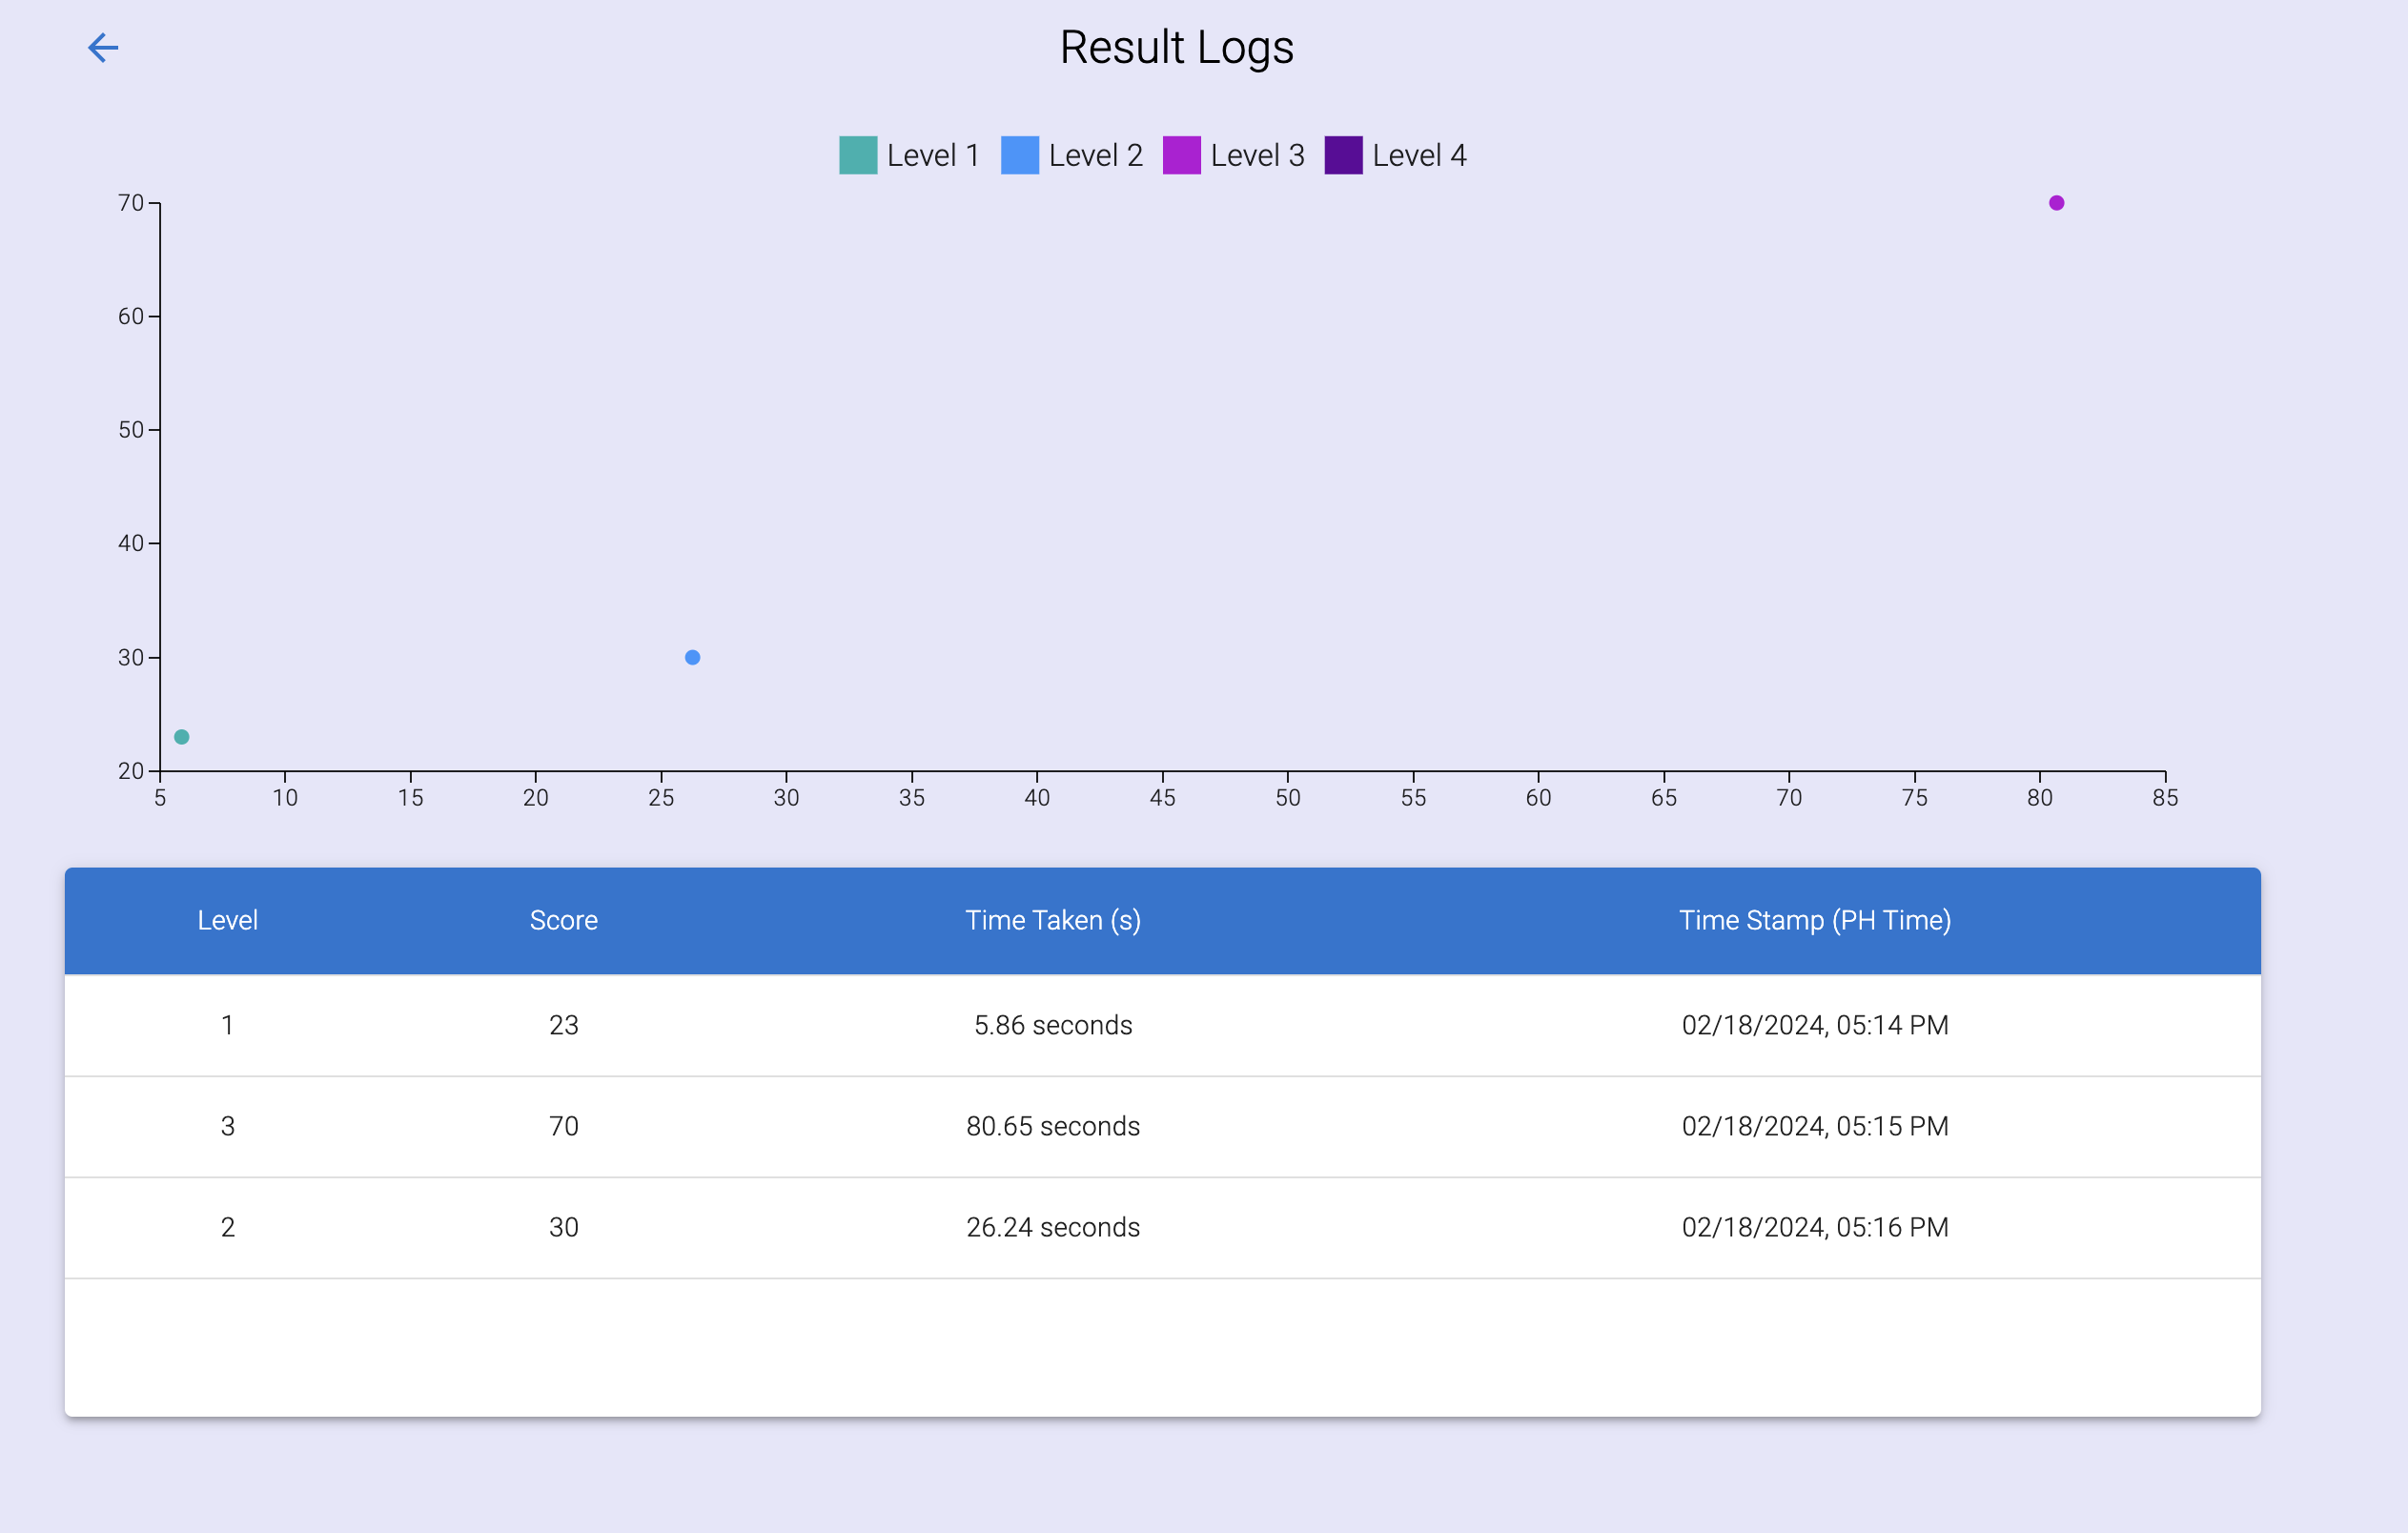The image size is (2408, 1533).
Task: Click the Result Logs page title
Action: pyautogui.click(x=1176, y=47)
